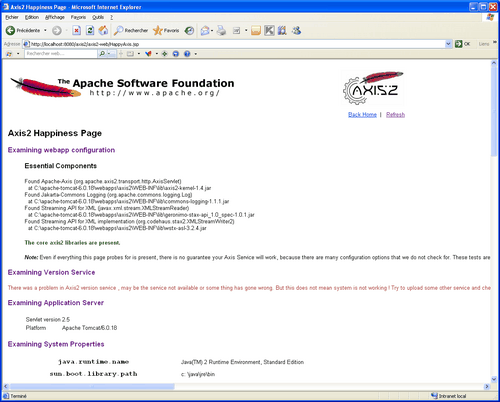The image size is (500, 402).
Task: Follow the Back Home link
Action: pos(362,115)
